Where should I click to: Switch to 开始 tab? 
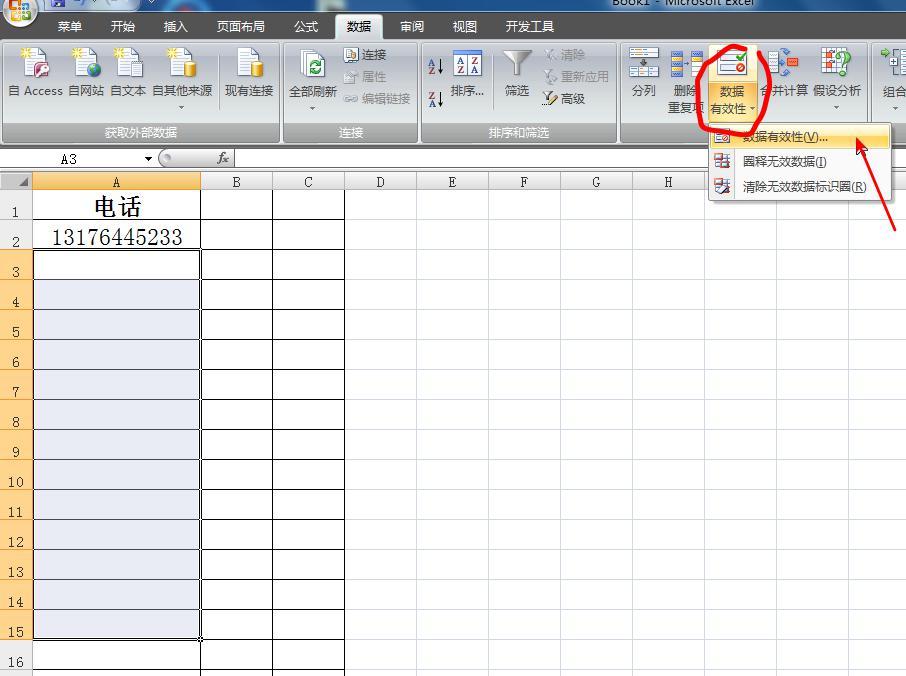click(x=122, y=27)
